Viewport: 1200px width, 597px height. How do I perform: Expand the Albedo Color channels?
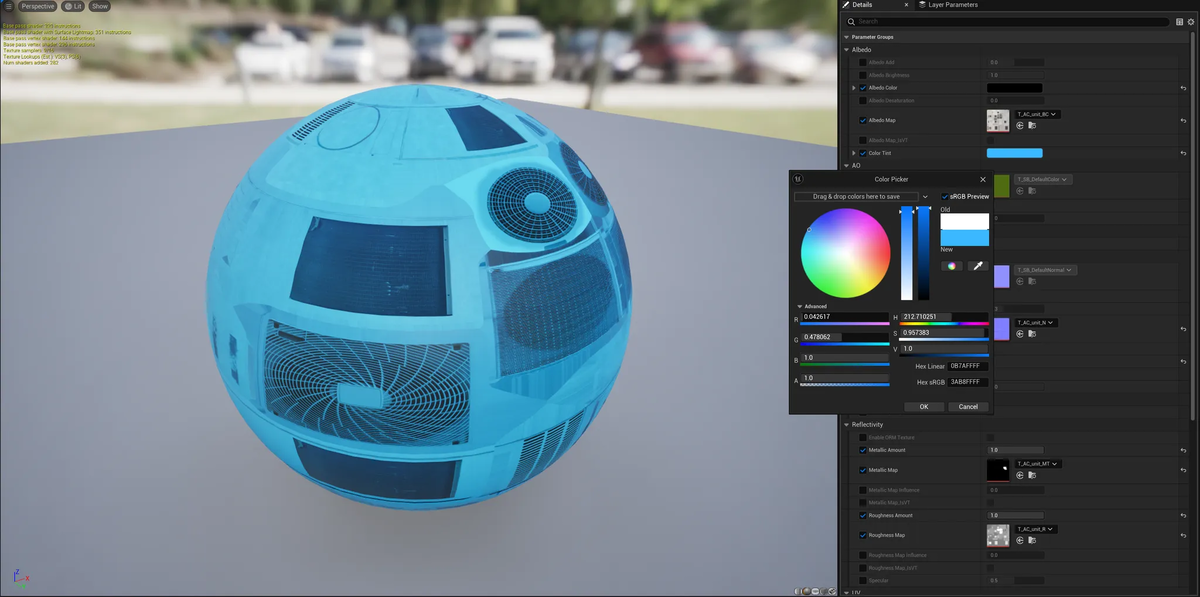coord(854,88)
